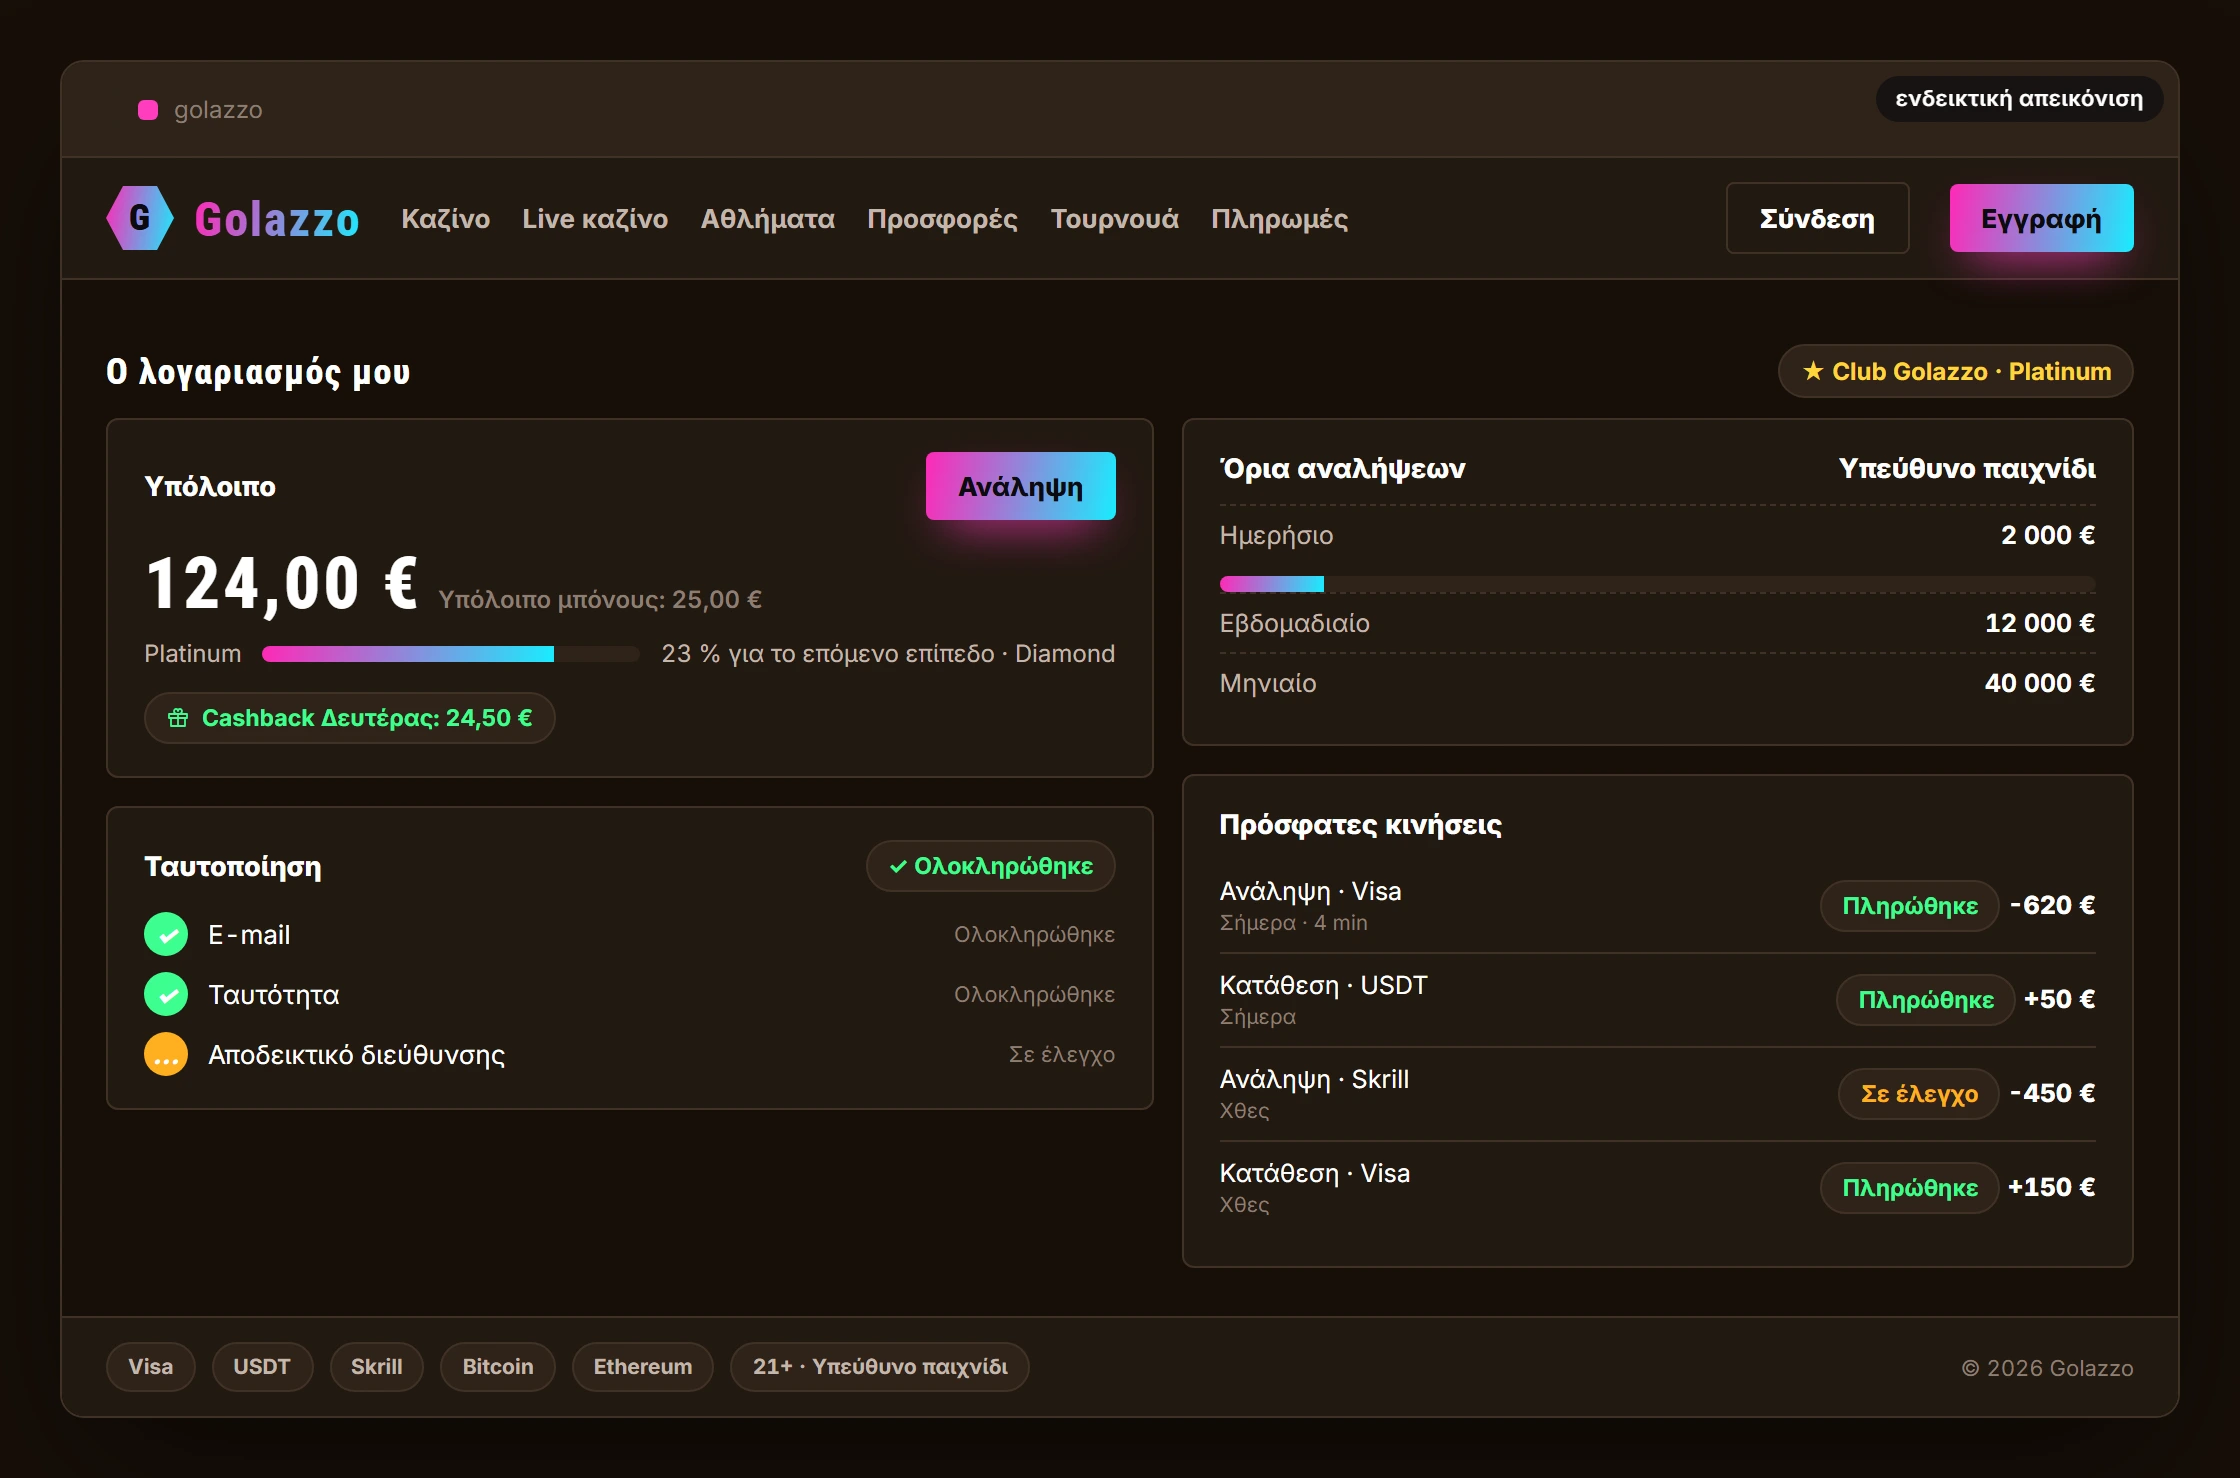This screenshot has height=1478, width=2240.
Task: Click the Ολοκληρώθηκε verification status badge
Action: 991,866
